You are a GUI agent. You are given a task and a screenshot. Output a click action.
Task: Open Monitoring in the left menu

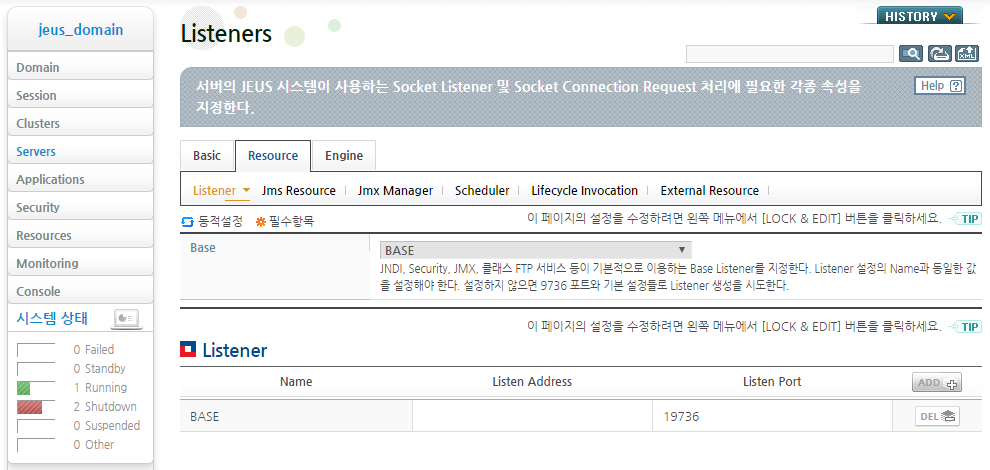[80, 263]
